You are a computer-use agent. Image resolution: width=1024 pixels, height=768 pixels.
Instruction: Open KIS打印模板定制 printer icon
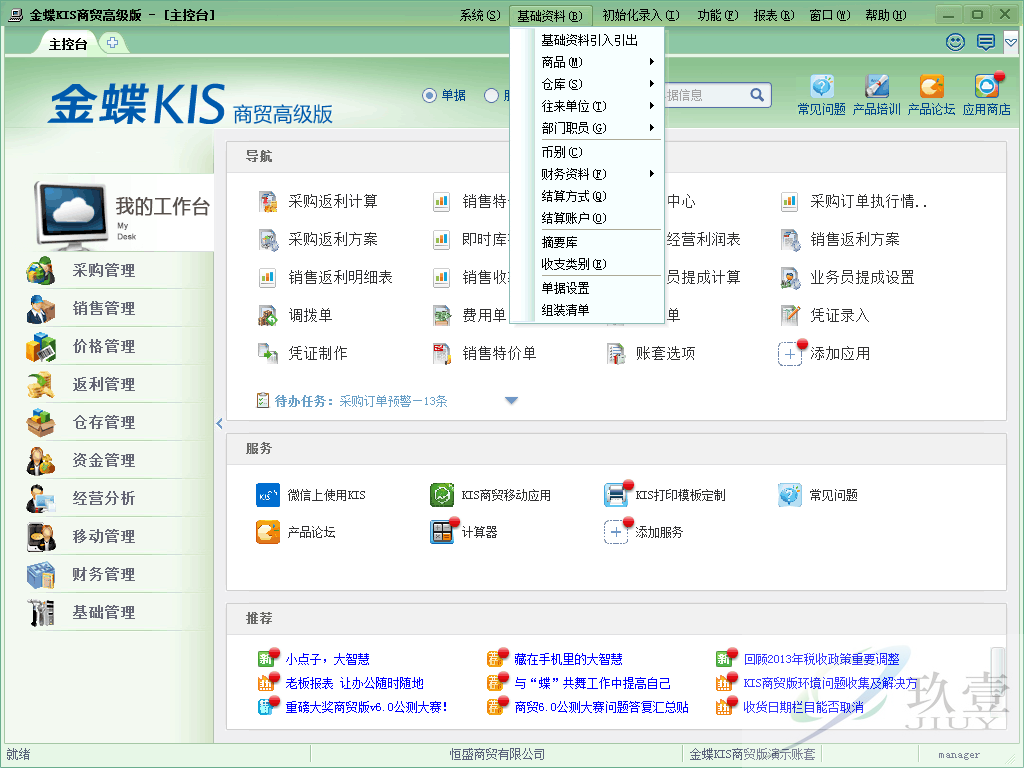616,495
